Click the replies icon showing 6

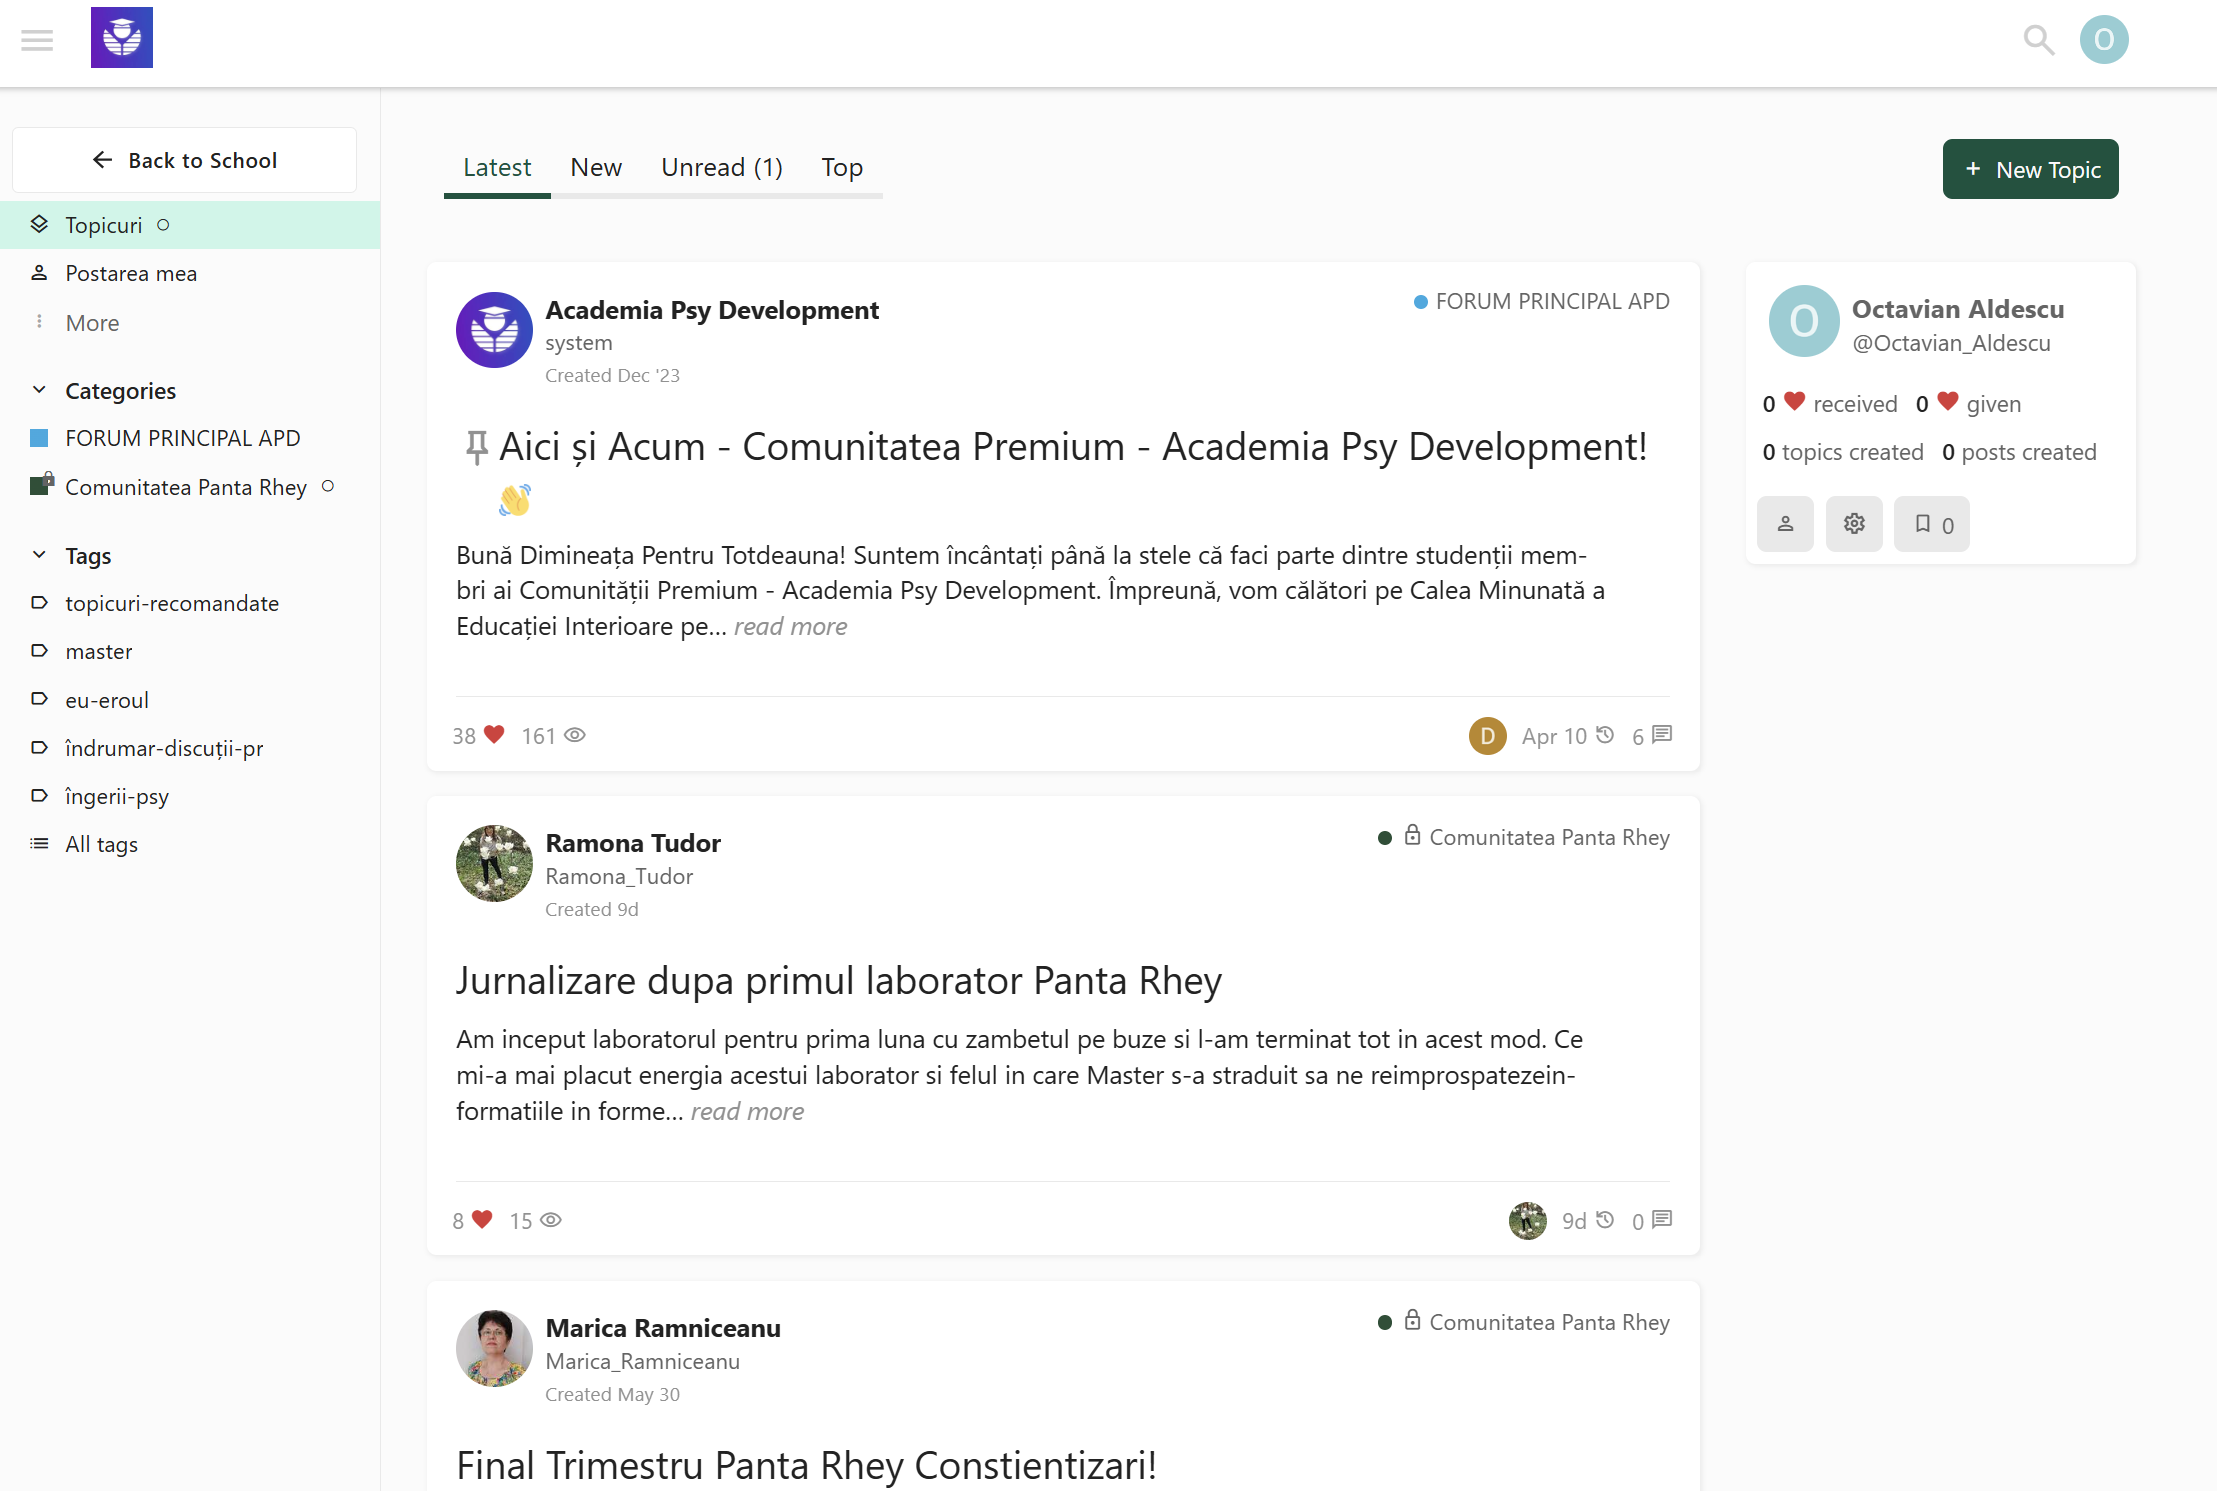(x=1662, y=735)
